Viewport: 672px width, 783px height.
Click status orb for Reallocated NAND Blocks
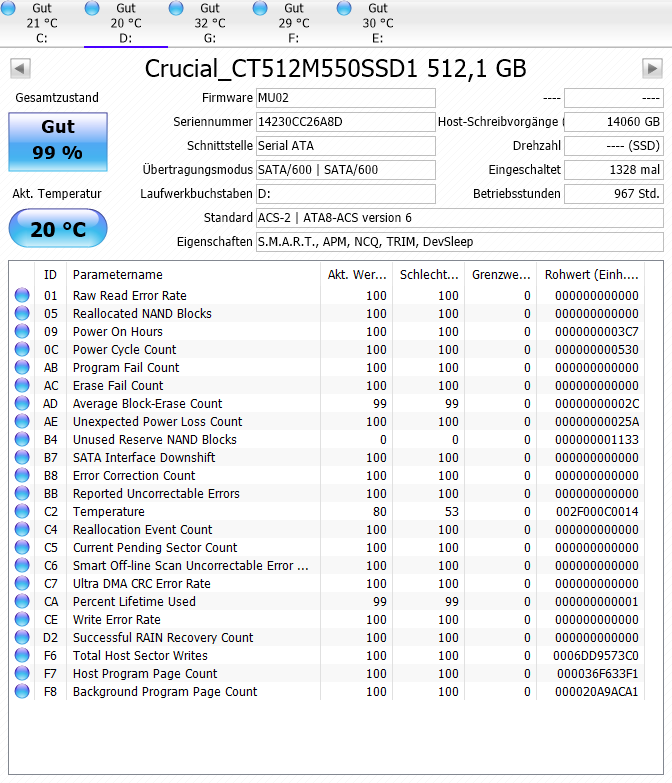click(x=22, y=313)
